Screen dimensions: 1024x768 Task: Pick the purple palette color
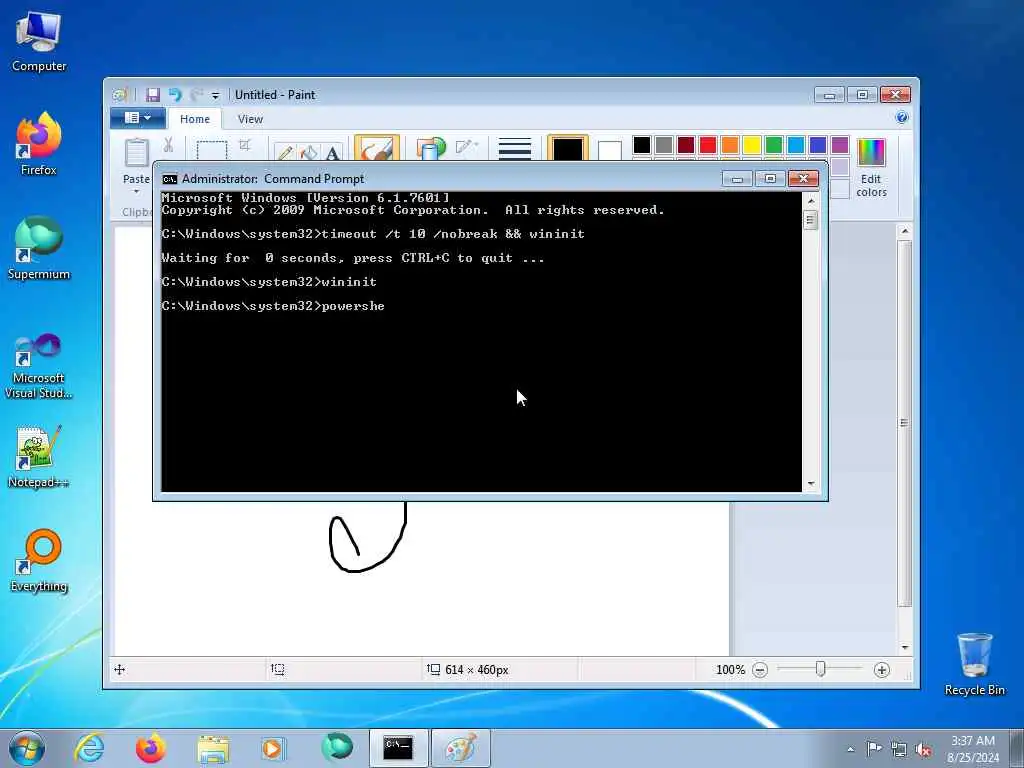pyautogui.click(x=840, y=145)
